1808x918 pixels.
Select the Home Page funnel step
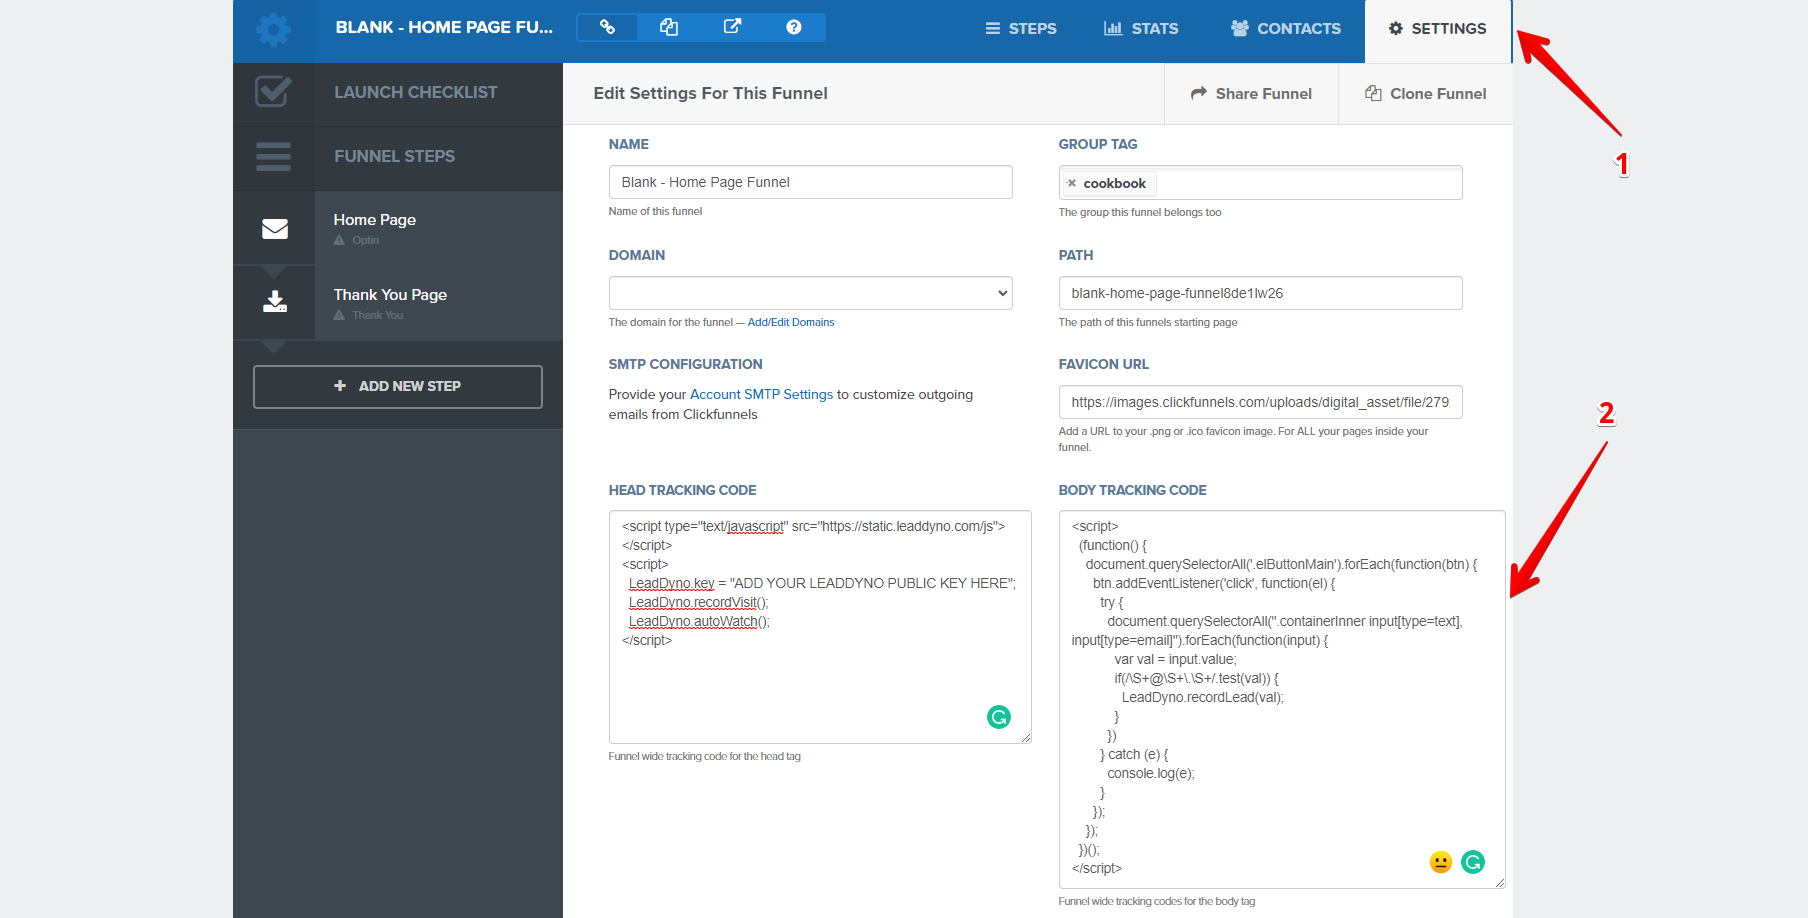pos(398,229)
